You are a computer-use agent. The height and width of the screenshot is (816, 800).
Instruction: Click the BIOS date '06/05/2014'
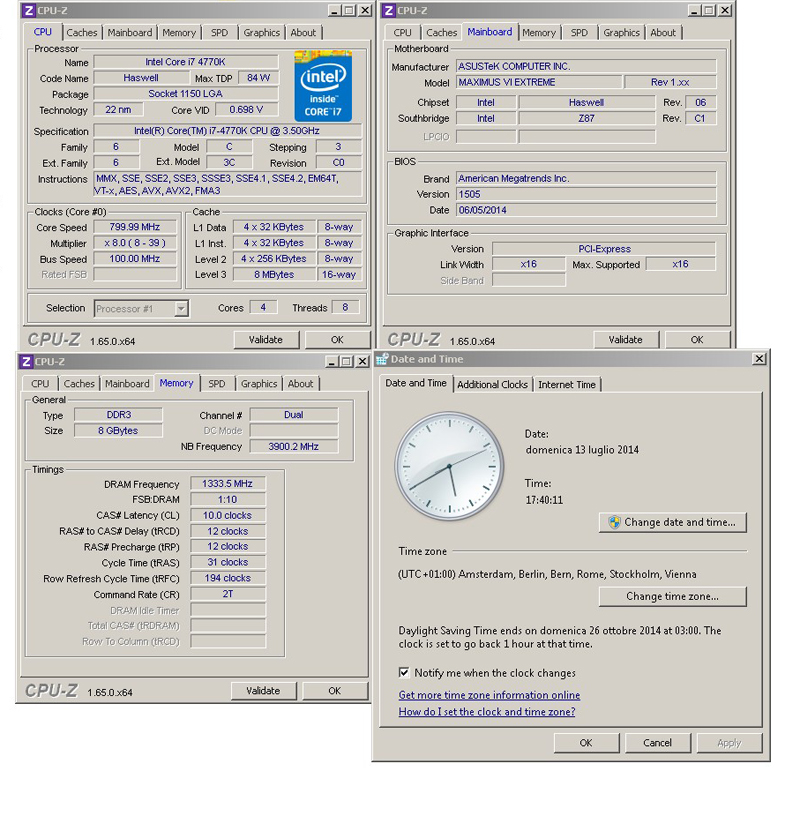click(586, 210)
